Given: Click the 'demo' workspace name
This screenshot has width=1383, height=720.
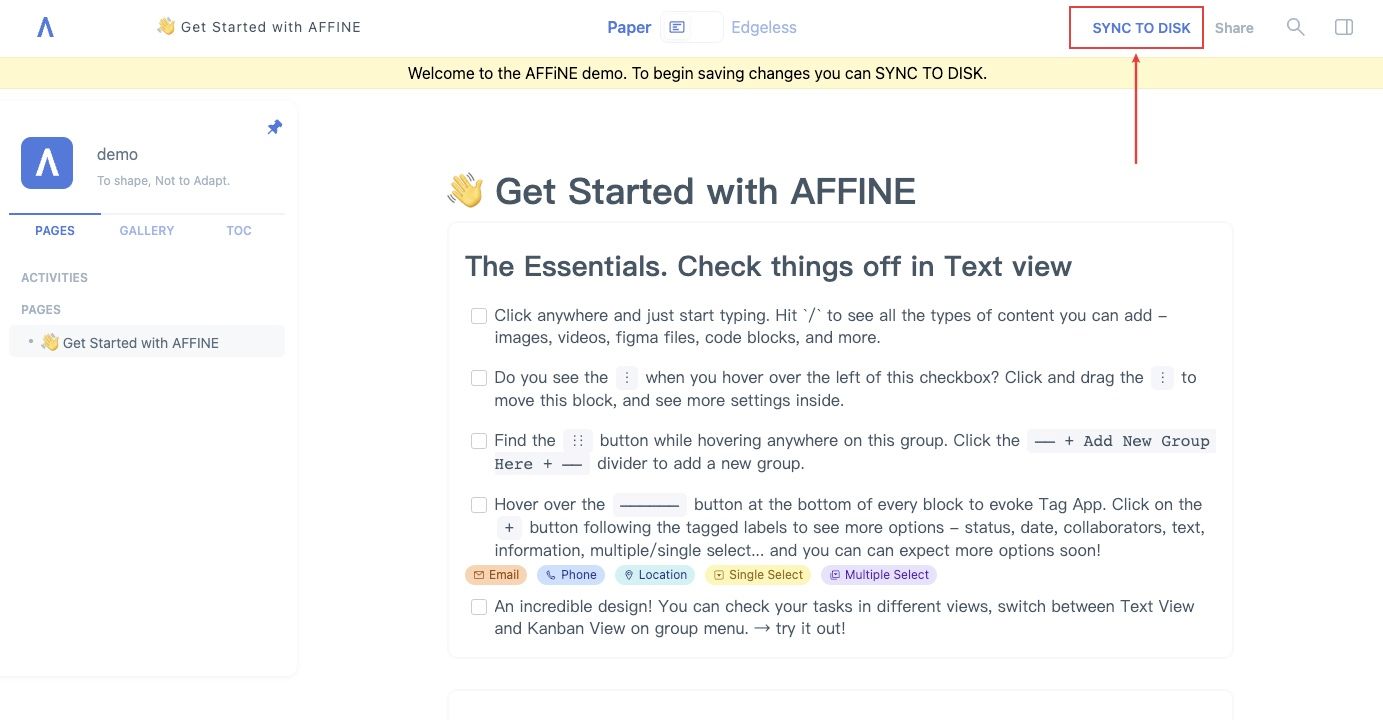Looking at the screenshot, I should 117,154.
